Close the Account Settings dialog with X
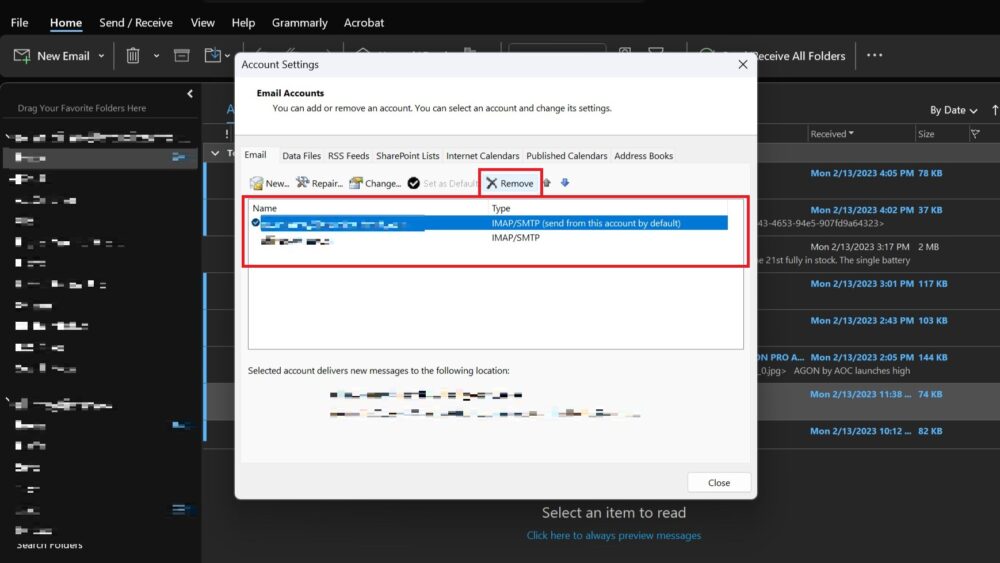The width and height of the screenshot is (1000, 563). 742,64
